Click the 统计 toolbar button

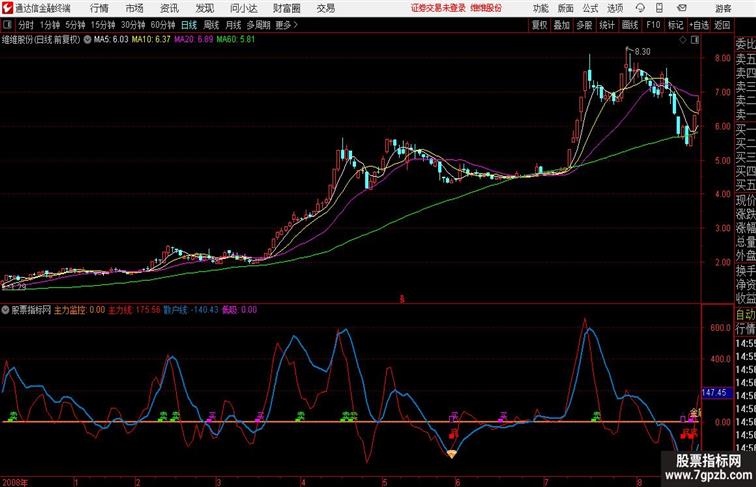[x=607, y=25]
